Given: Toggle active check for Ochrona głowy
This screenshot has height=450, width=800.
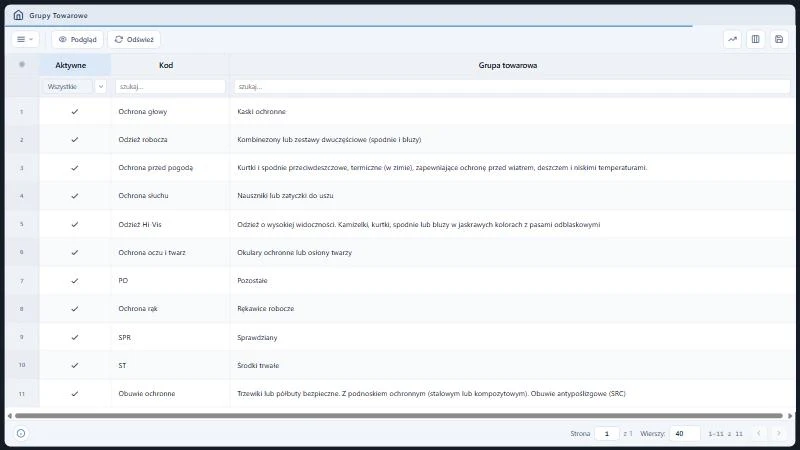Looking at the screenshot, I should (x=75, y=111).
